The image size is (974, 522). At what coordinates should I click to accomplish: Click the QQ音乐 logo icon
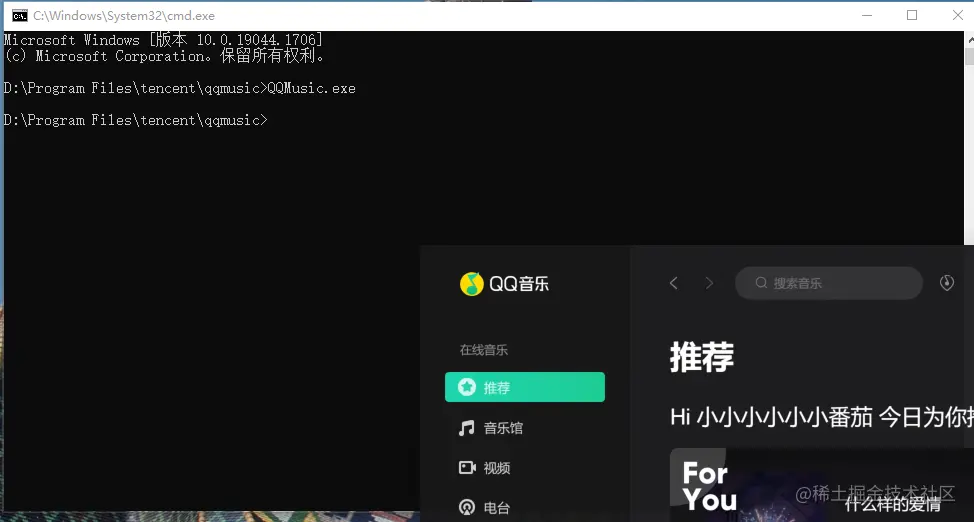pos(471,284)
